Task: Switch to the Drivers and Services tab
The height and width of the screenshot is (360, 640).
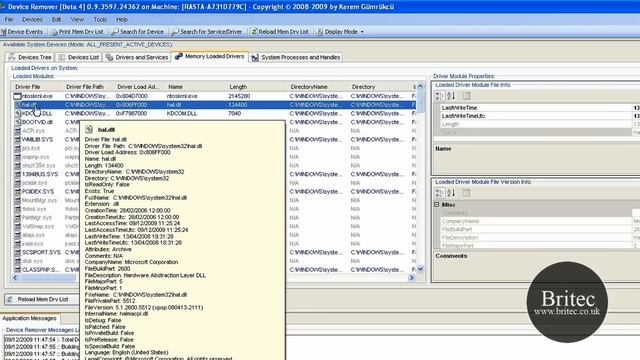Action: [x=137, y=57]
